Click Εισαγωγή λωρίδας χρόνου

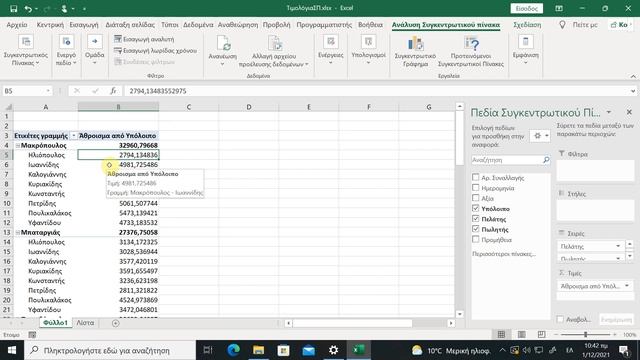156,51
